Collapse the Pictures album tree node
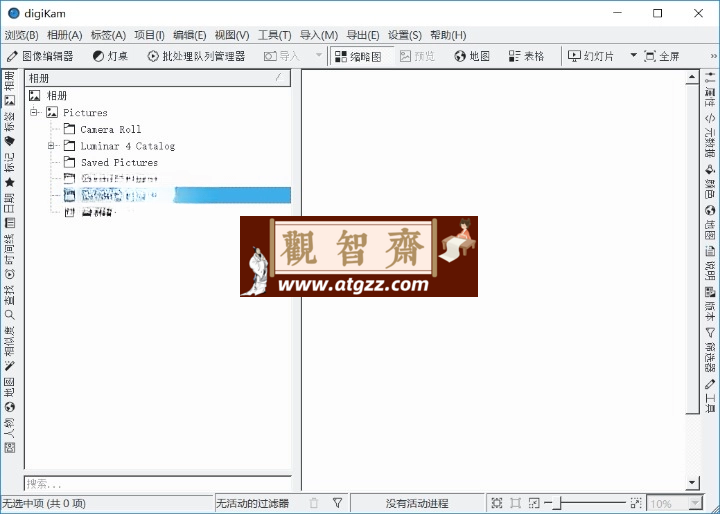 [x=34, y=112]
